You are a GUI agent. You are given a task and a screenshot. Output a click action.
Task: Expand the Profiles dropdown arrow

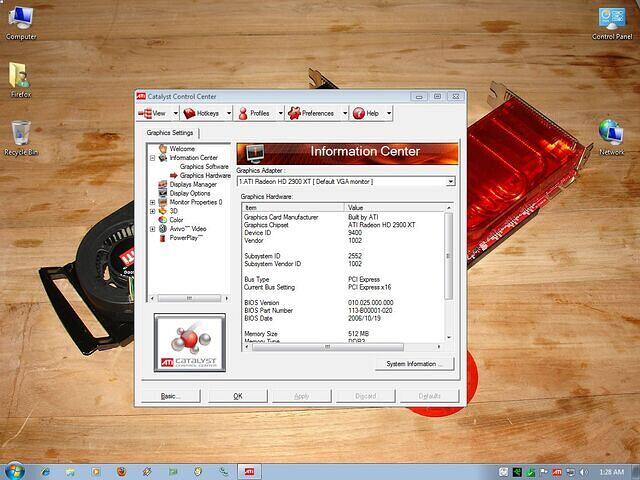(x=281, y=113)
